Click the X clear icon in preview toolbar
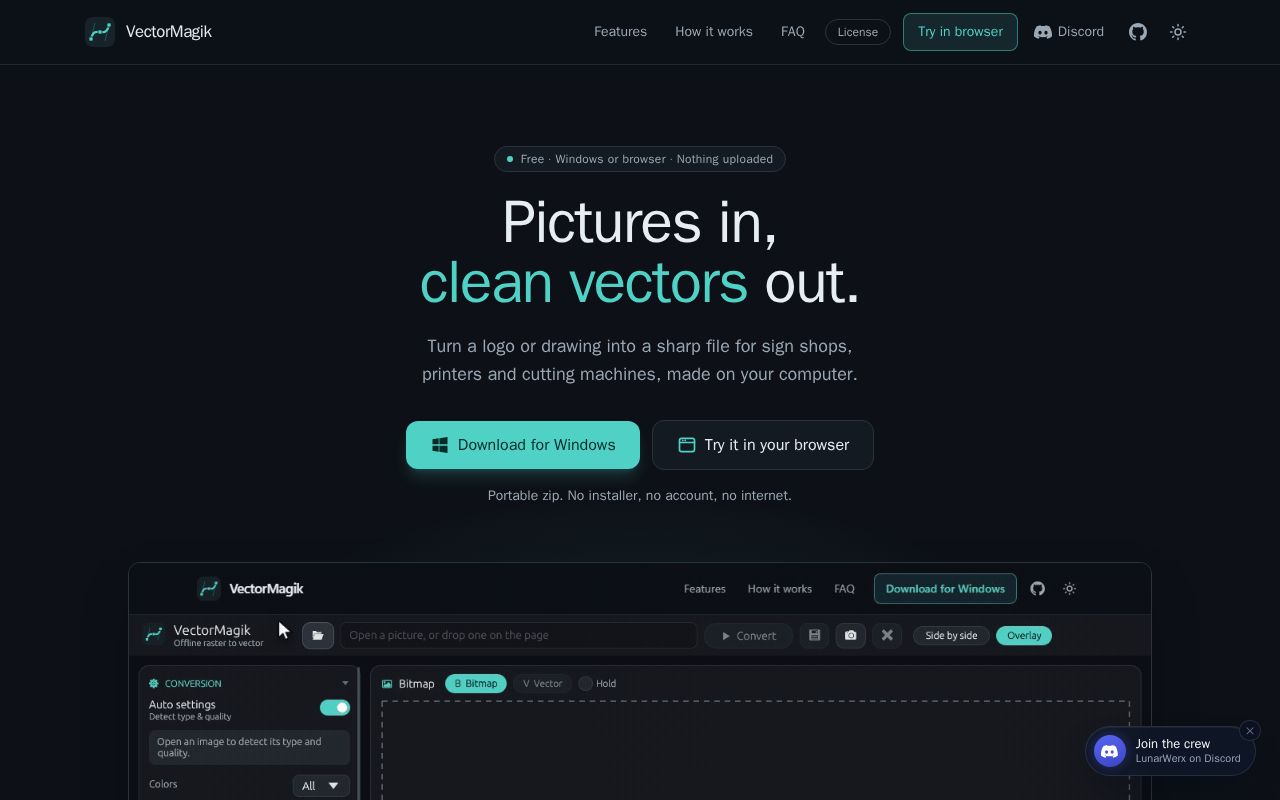Image resolution: width=1280 pixels, height=800 pixels. tap(887, 635)
